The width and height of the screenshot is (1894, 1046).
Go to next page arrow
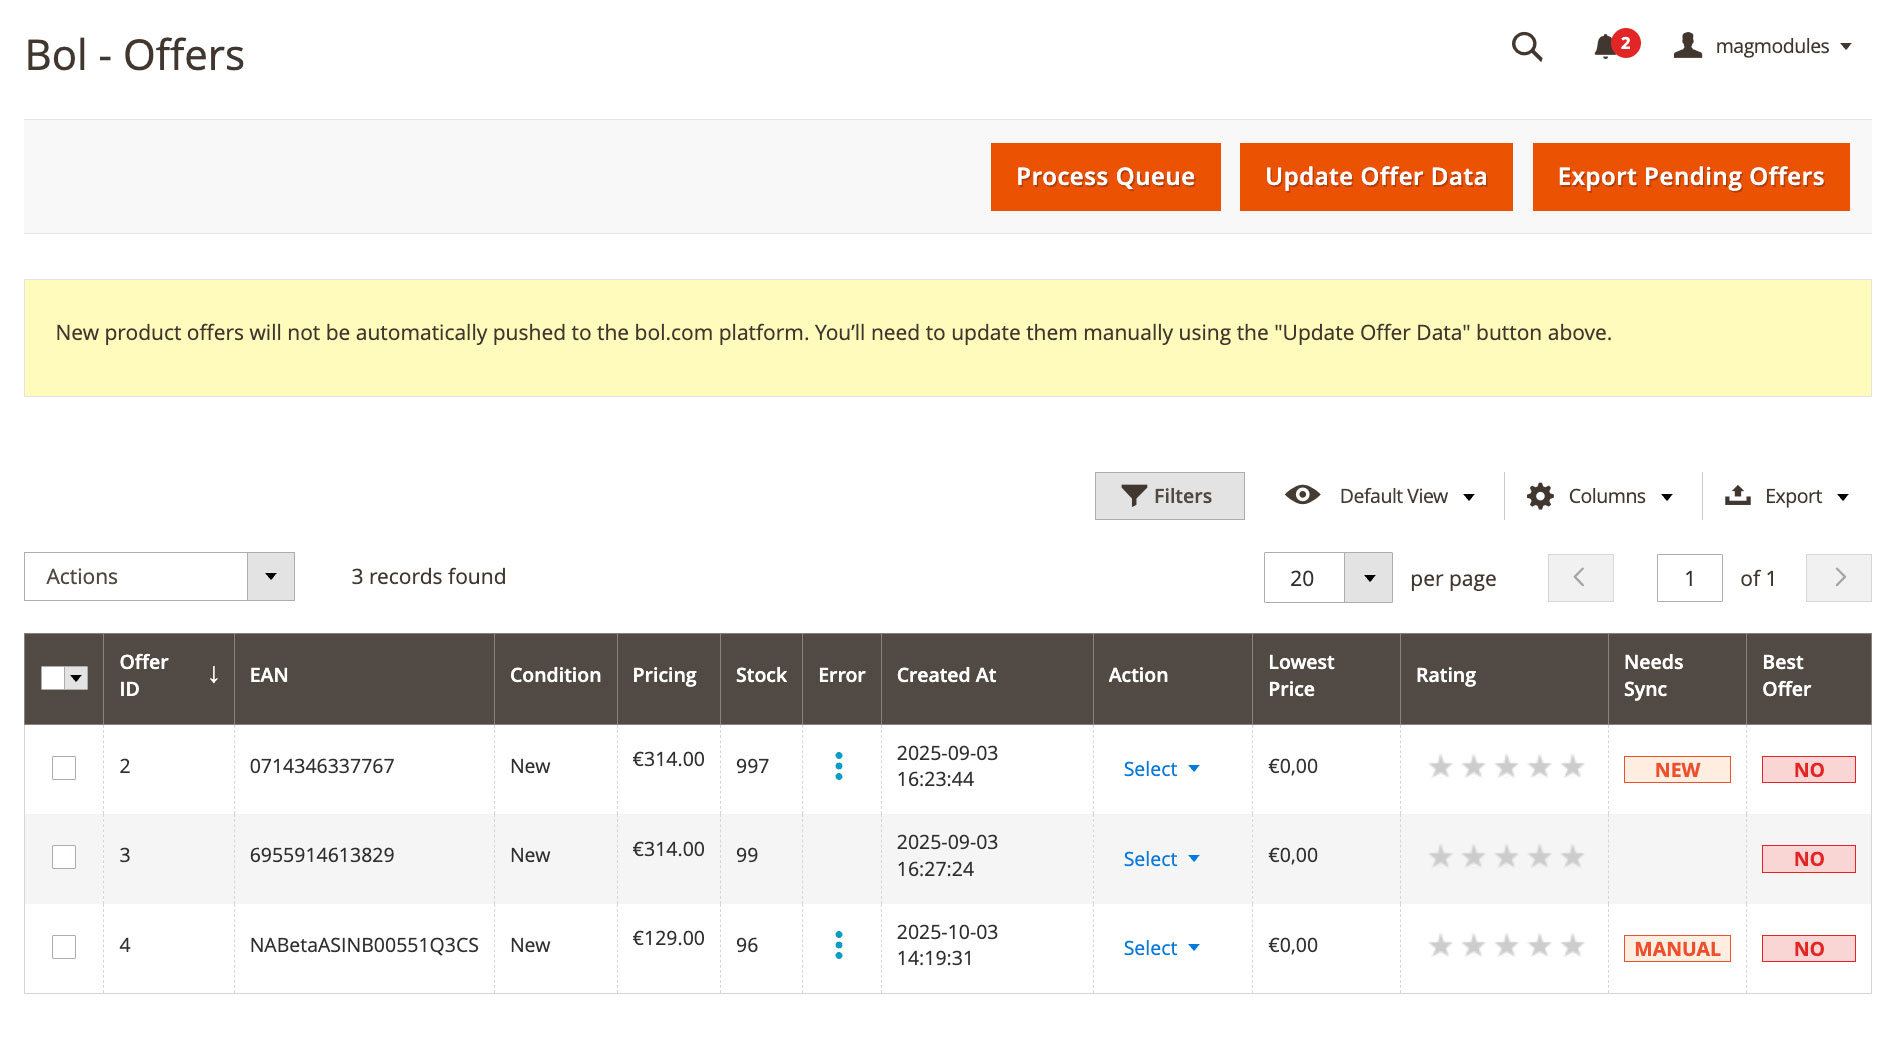1838,578
